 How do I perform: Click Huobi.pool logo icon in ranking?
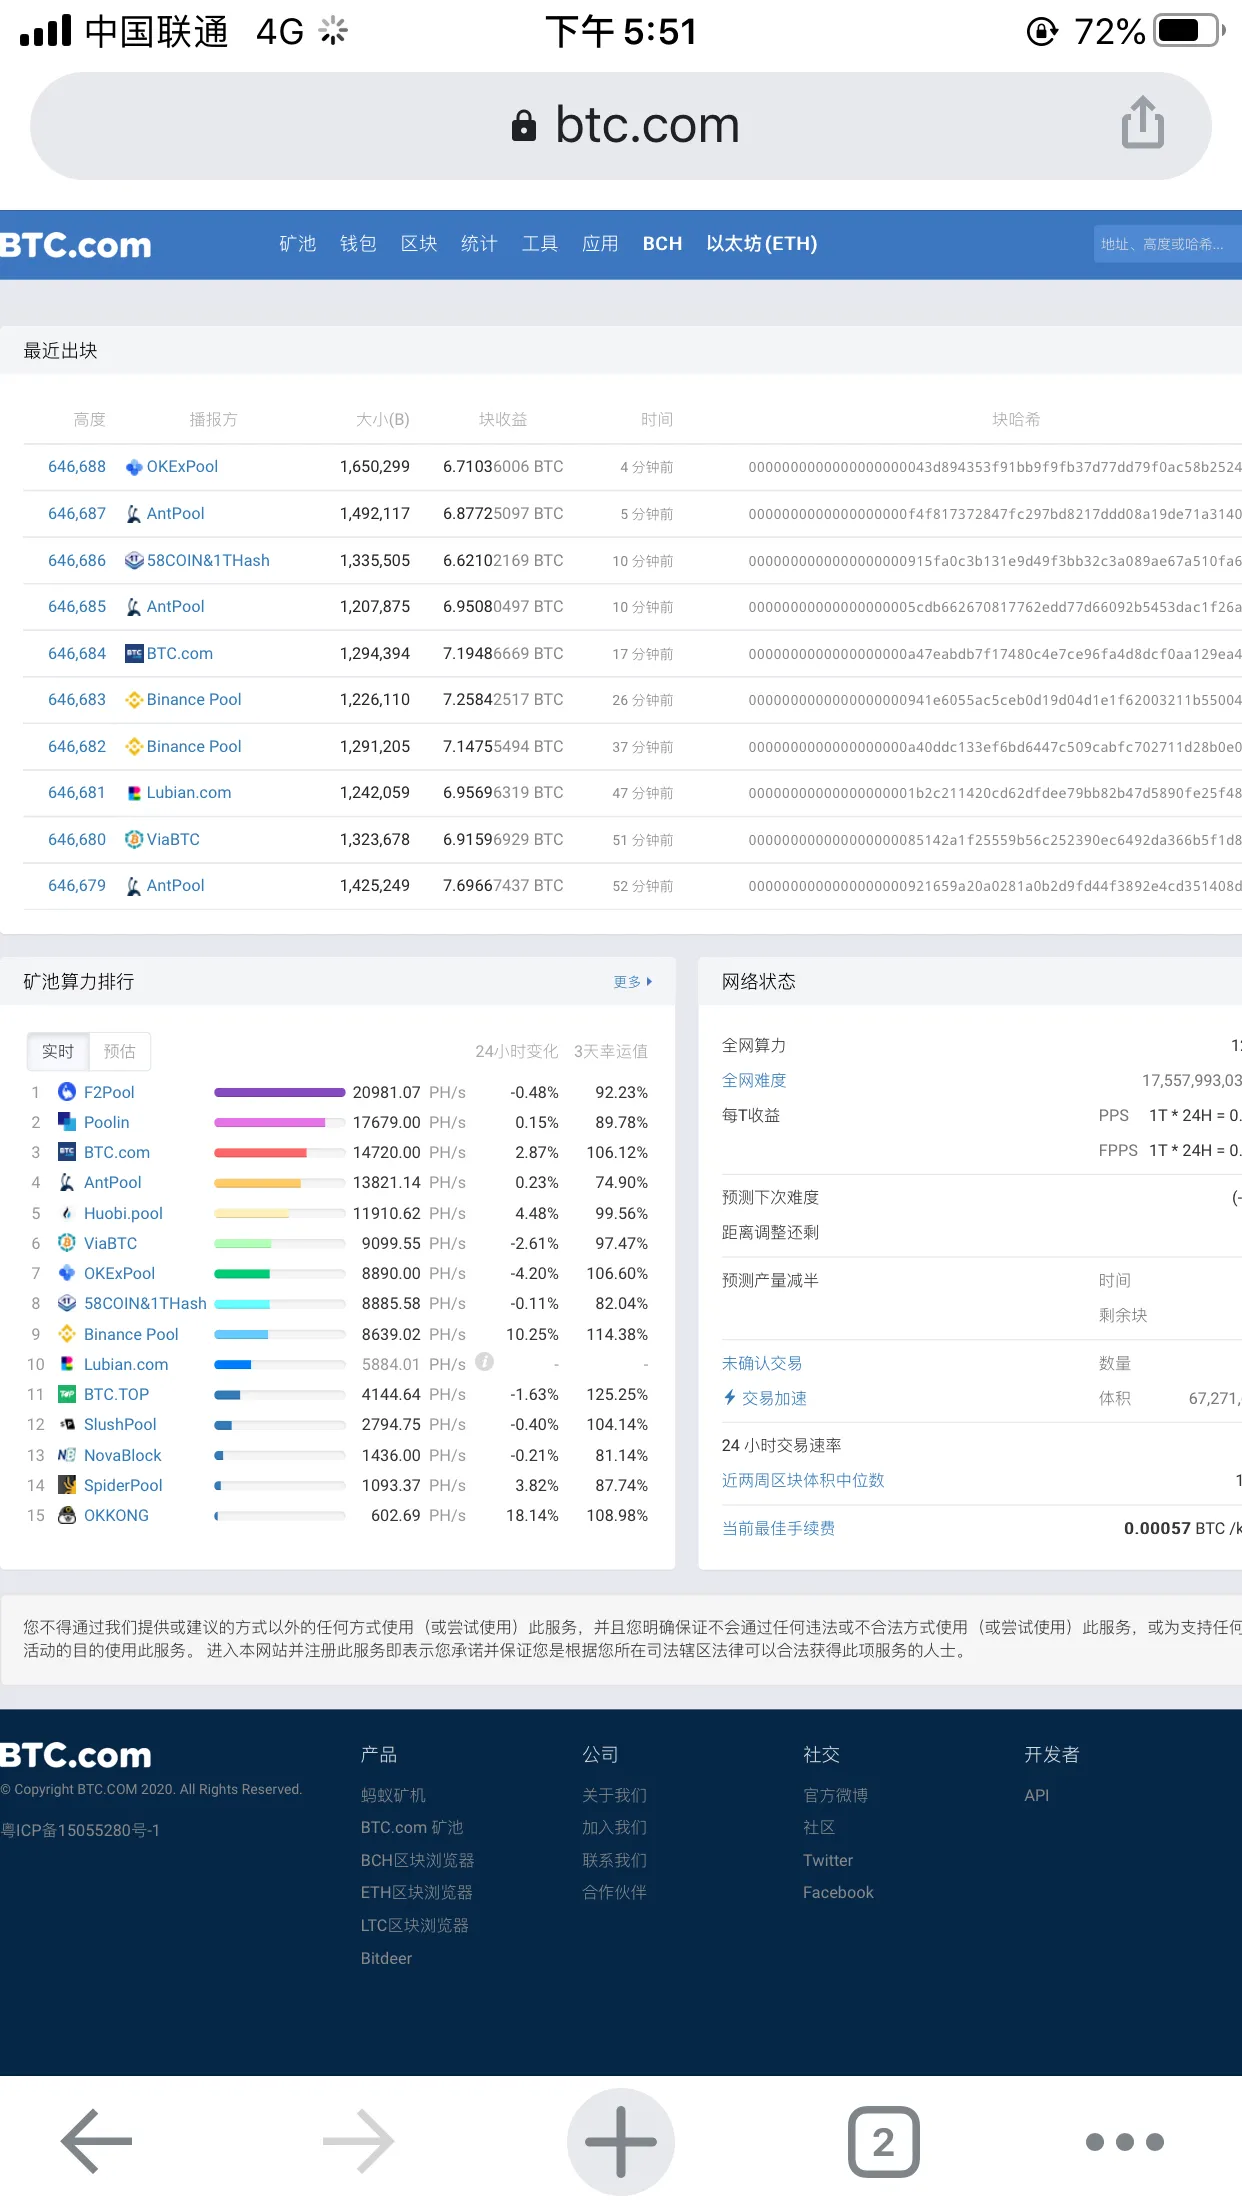click(x=67, y=1213)
